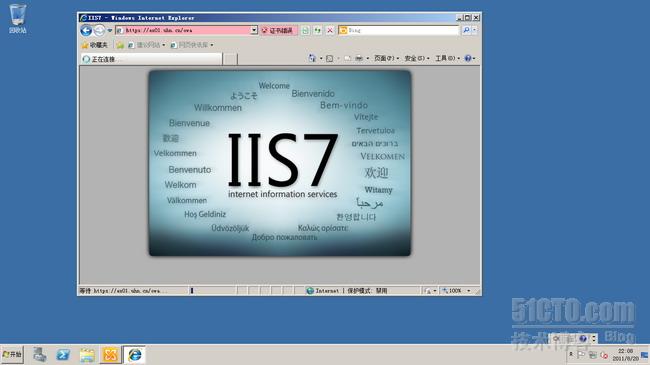Click the Show Desktop button

645,355
